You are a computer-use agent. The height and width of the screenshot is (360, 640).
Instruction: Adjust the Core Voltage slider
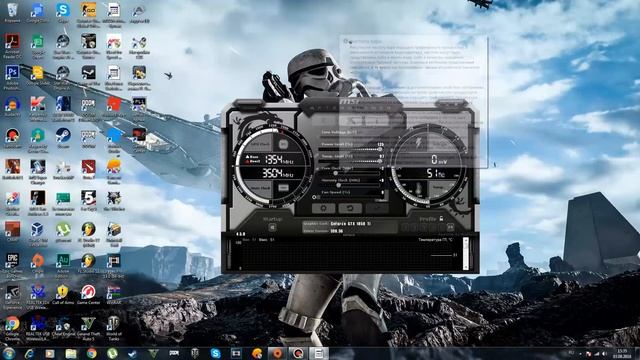(x=352, y=137)
